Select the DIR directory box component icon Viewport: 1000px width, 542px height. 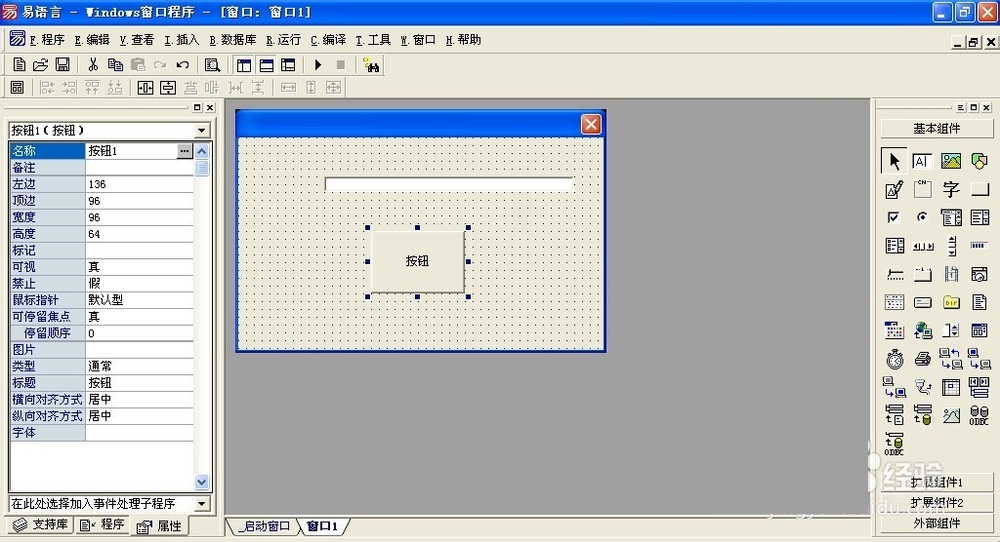(951, 302)
